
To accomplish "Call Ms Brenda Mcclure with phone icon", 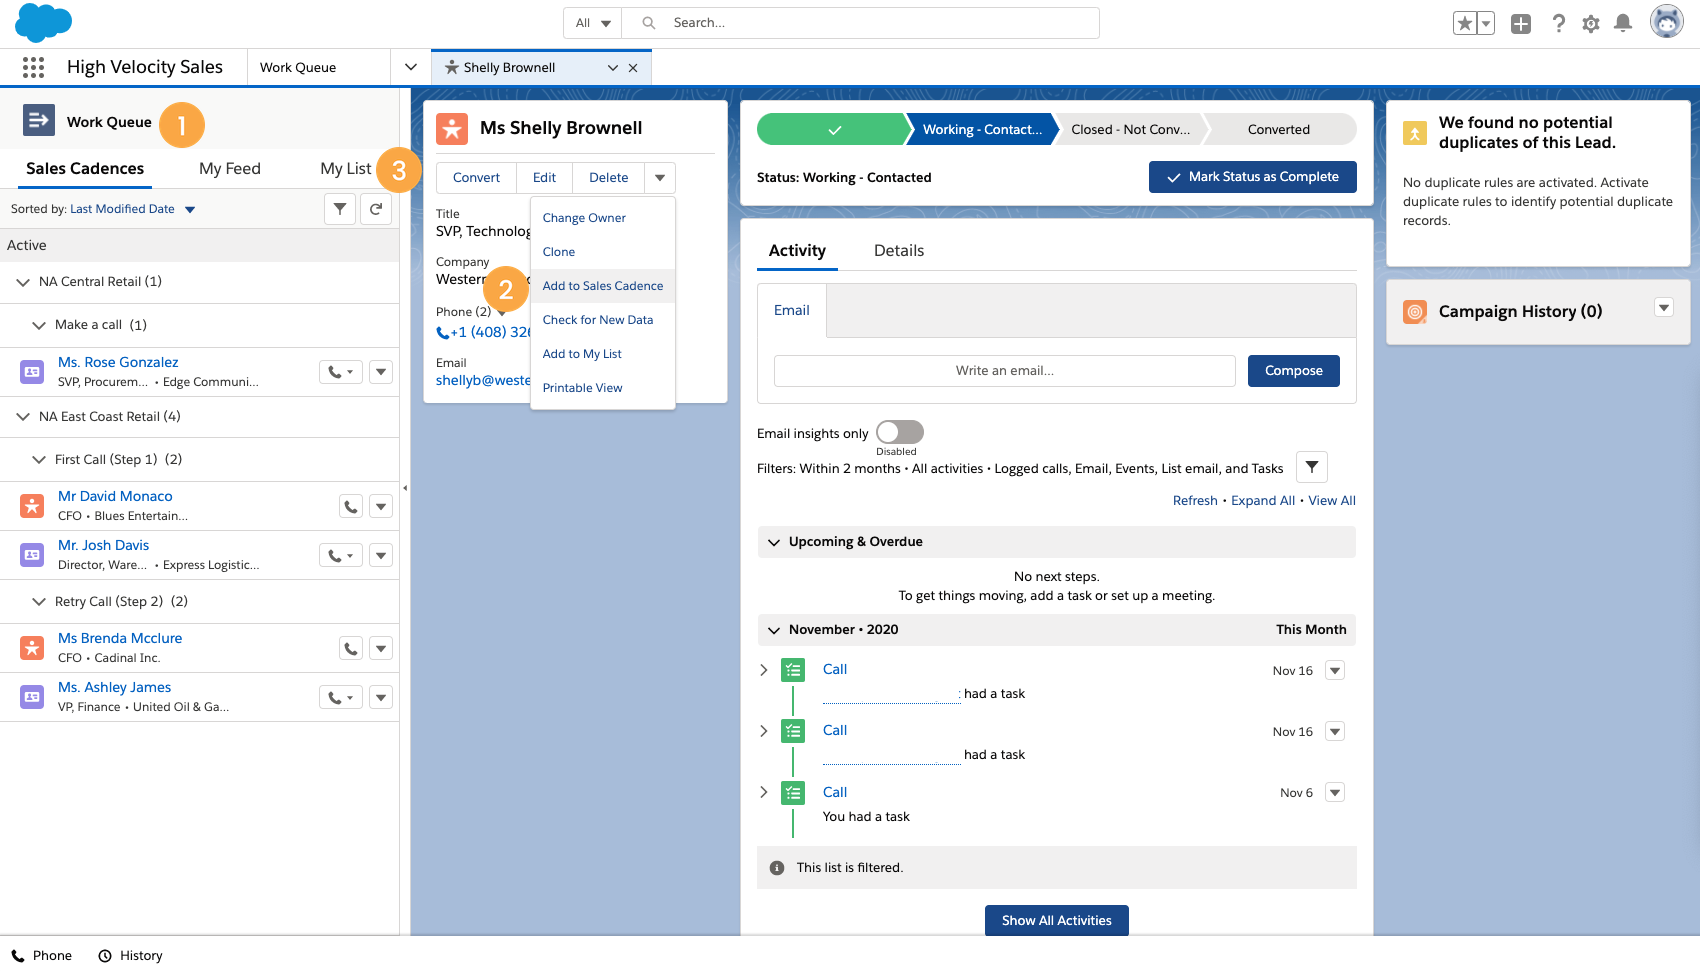I will pos(351,648).
